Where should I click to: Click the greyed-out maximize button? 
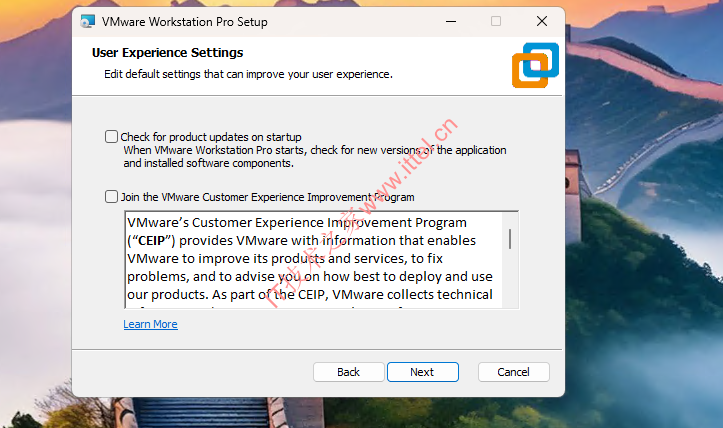[496, 21]
